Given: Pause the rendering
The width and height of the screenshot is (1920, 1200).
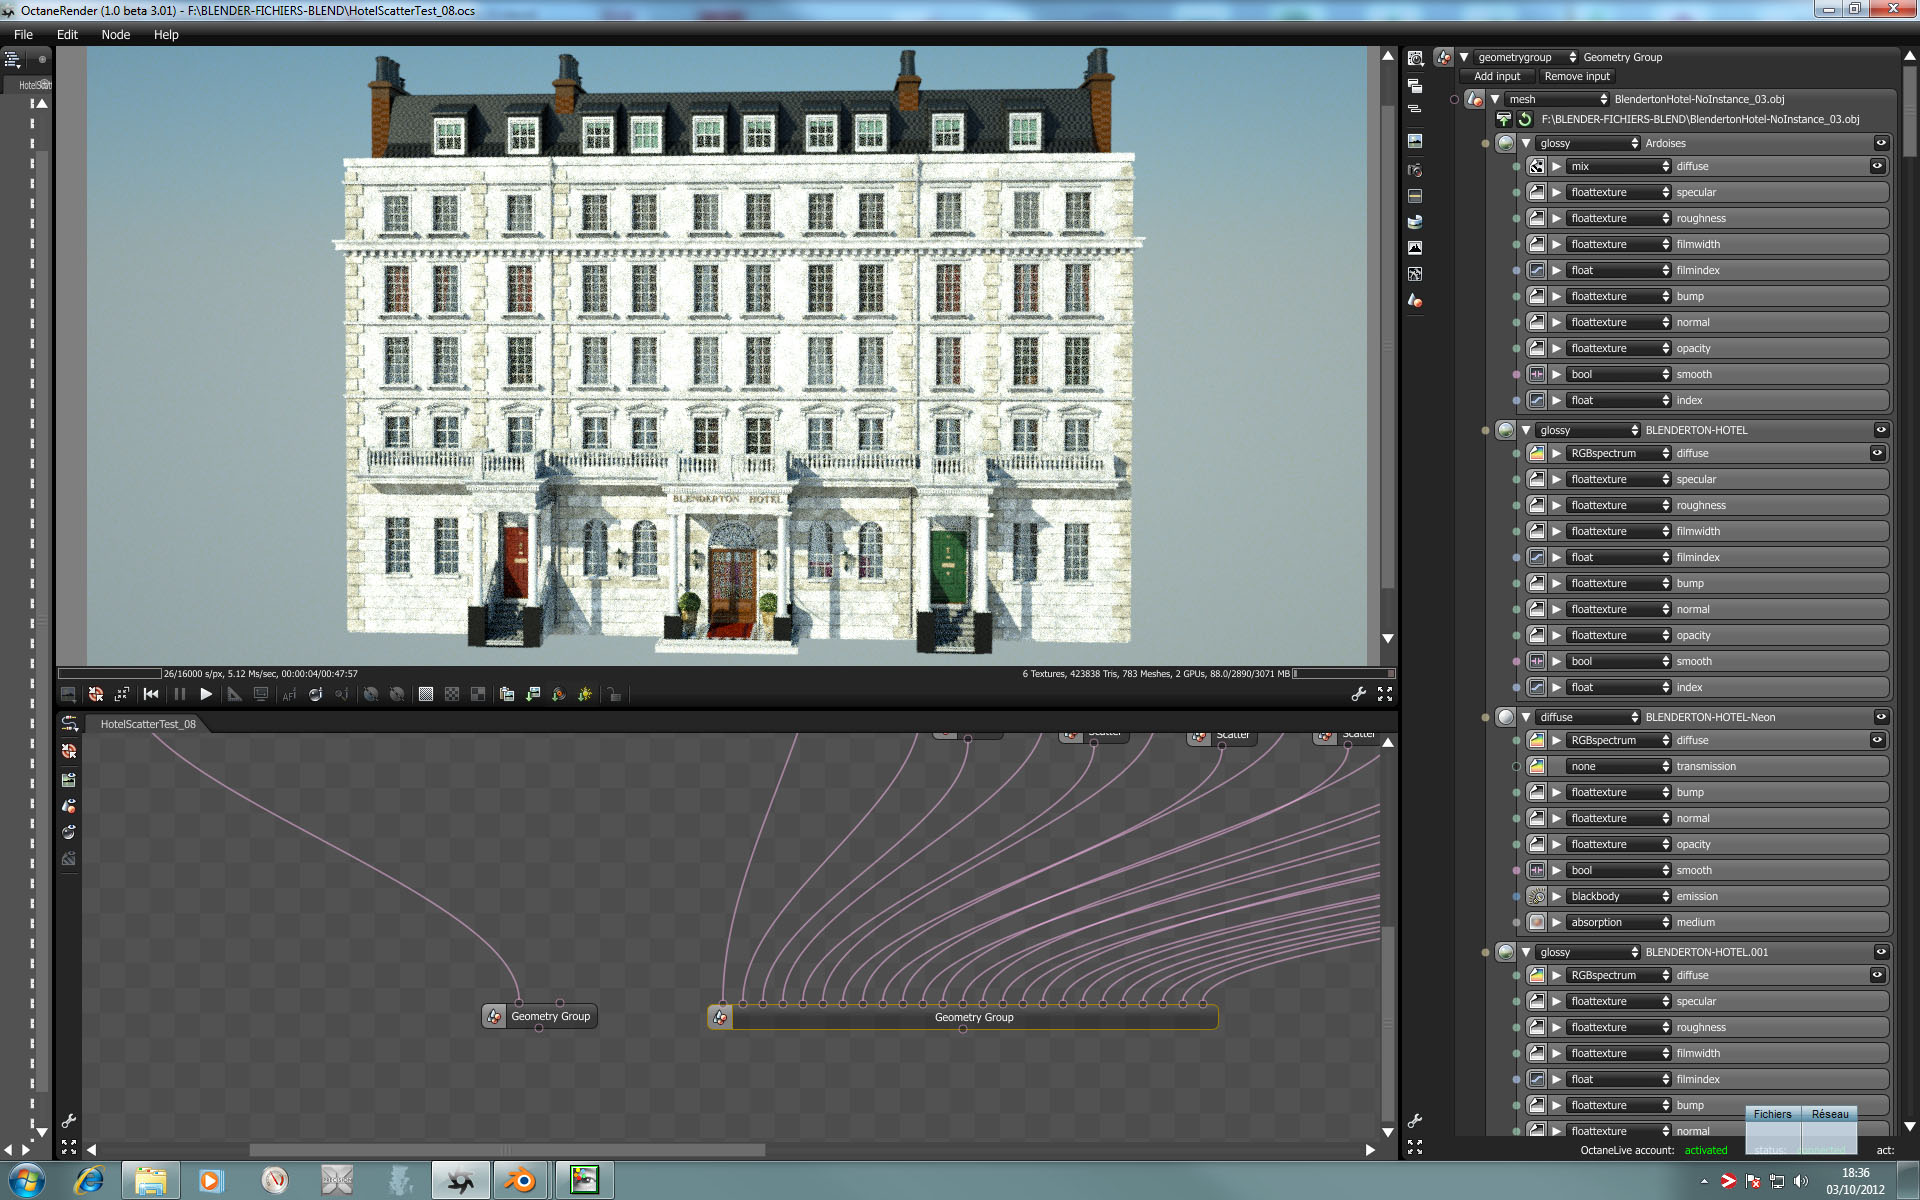Looking at the screenshot, I should pos(180,694).
